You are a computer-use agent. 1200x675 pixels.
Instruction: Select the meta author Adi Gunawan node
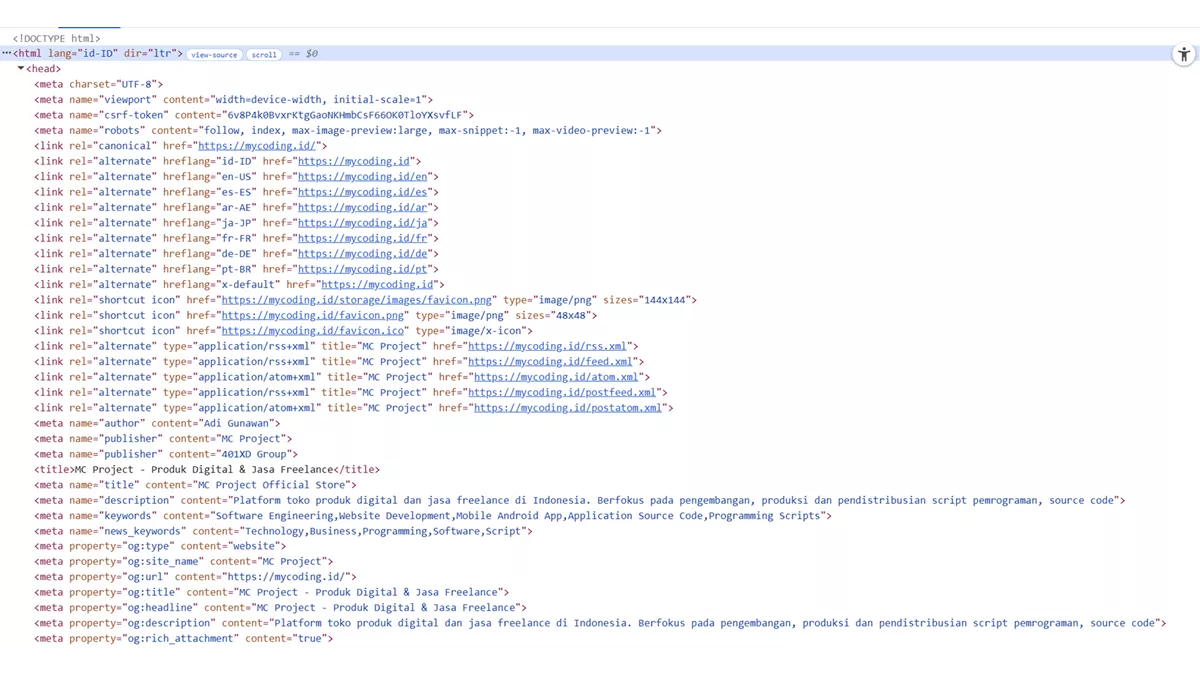pos(157,423)
